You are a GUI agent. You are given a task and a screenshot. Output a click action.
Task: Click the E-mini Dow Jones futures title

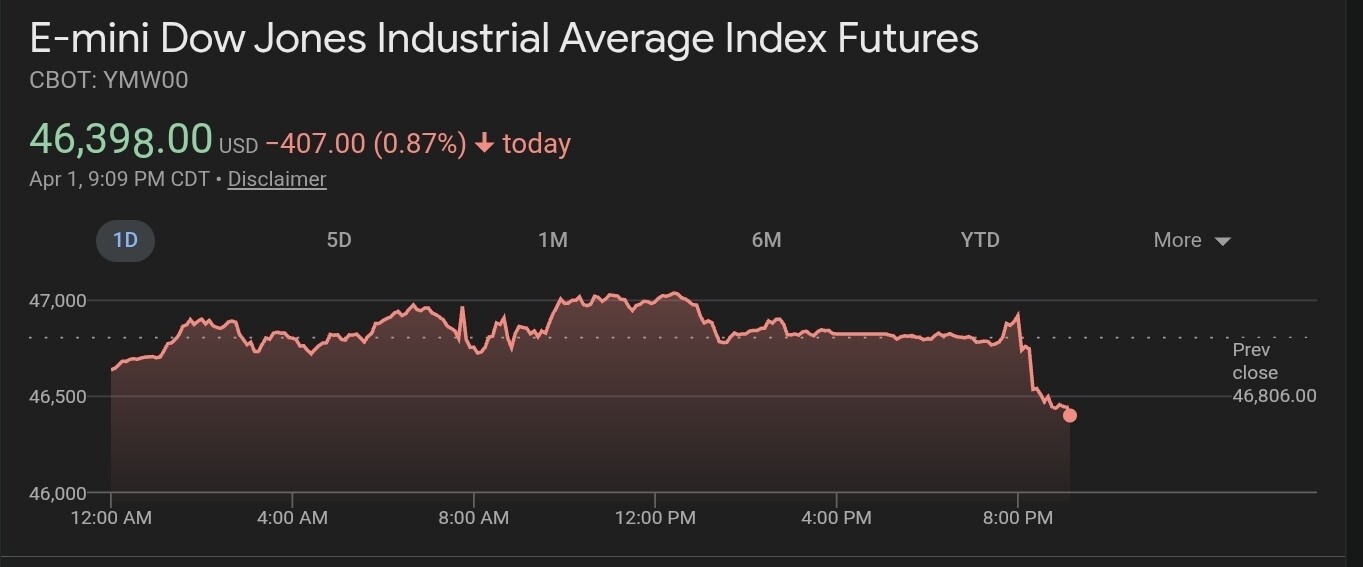(x=504, y=39)
